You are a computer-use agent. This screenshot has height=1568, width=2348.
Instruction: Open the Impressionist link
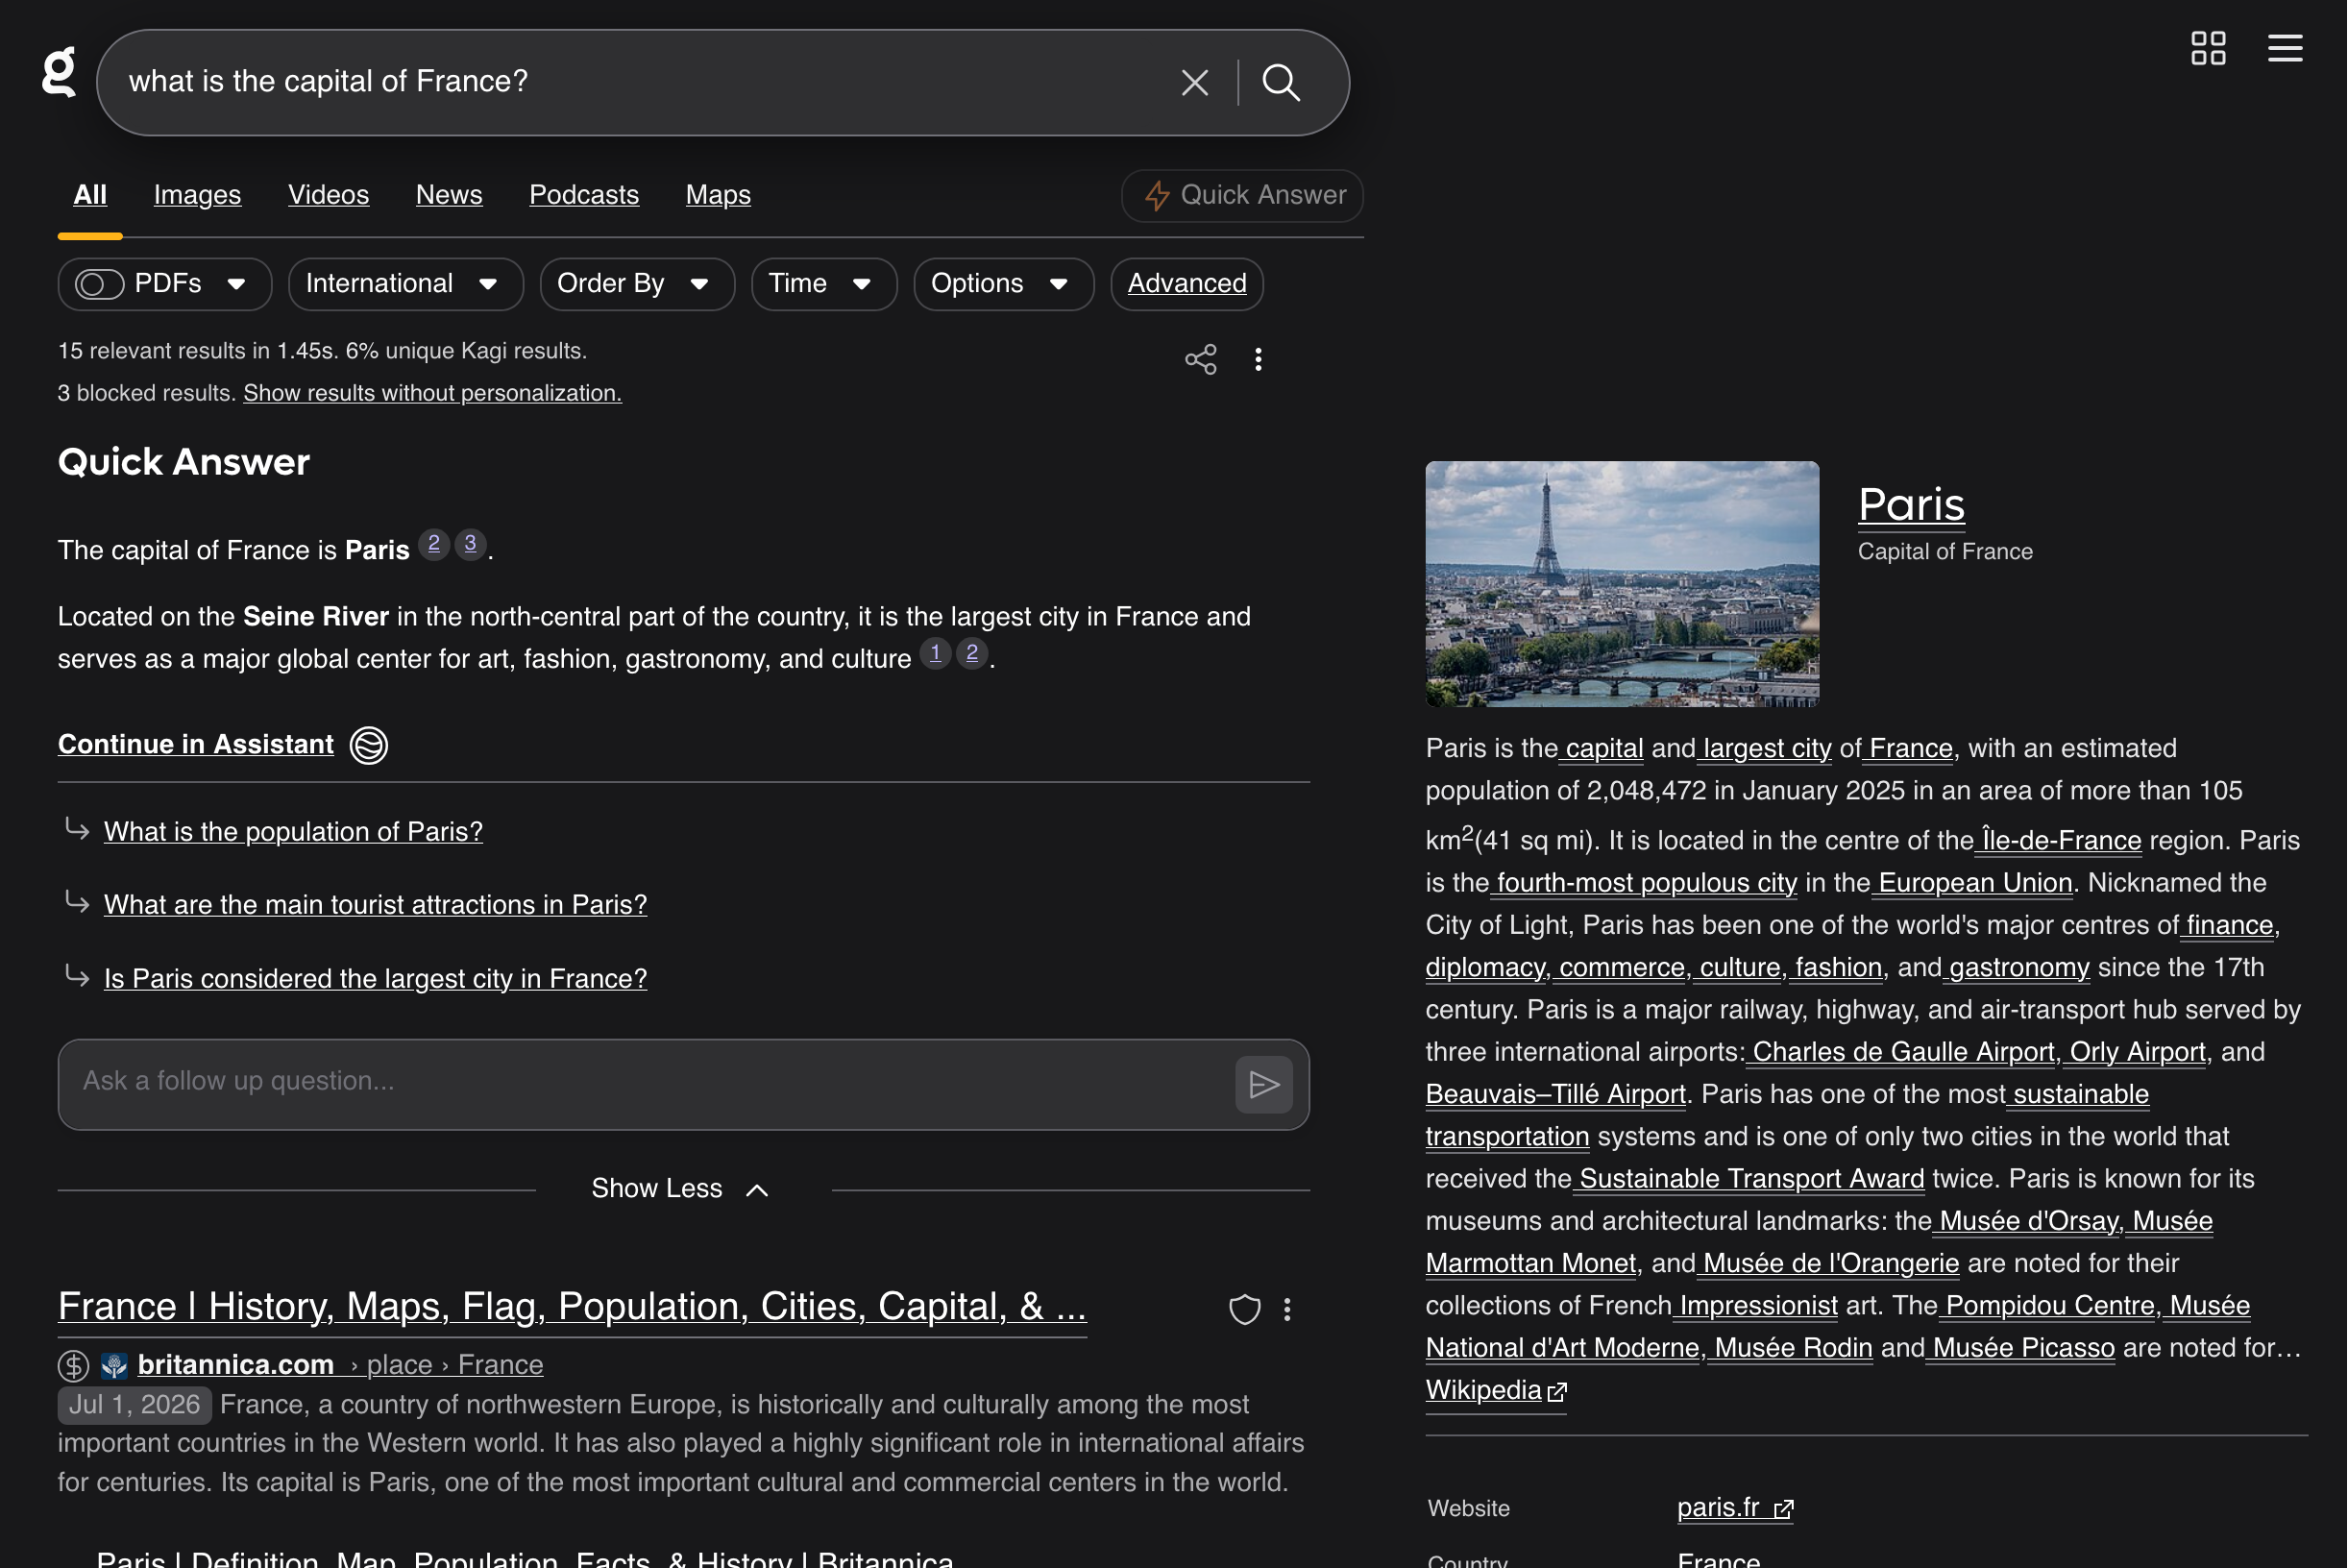click(1756, 1306)
